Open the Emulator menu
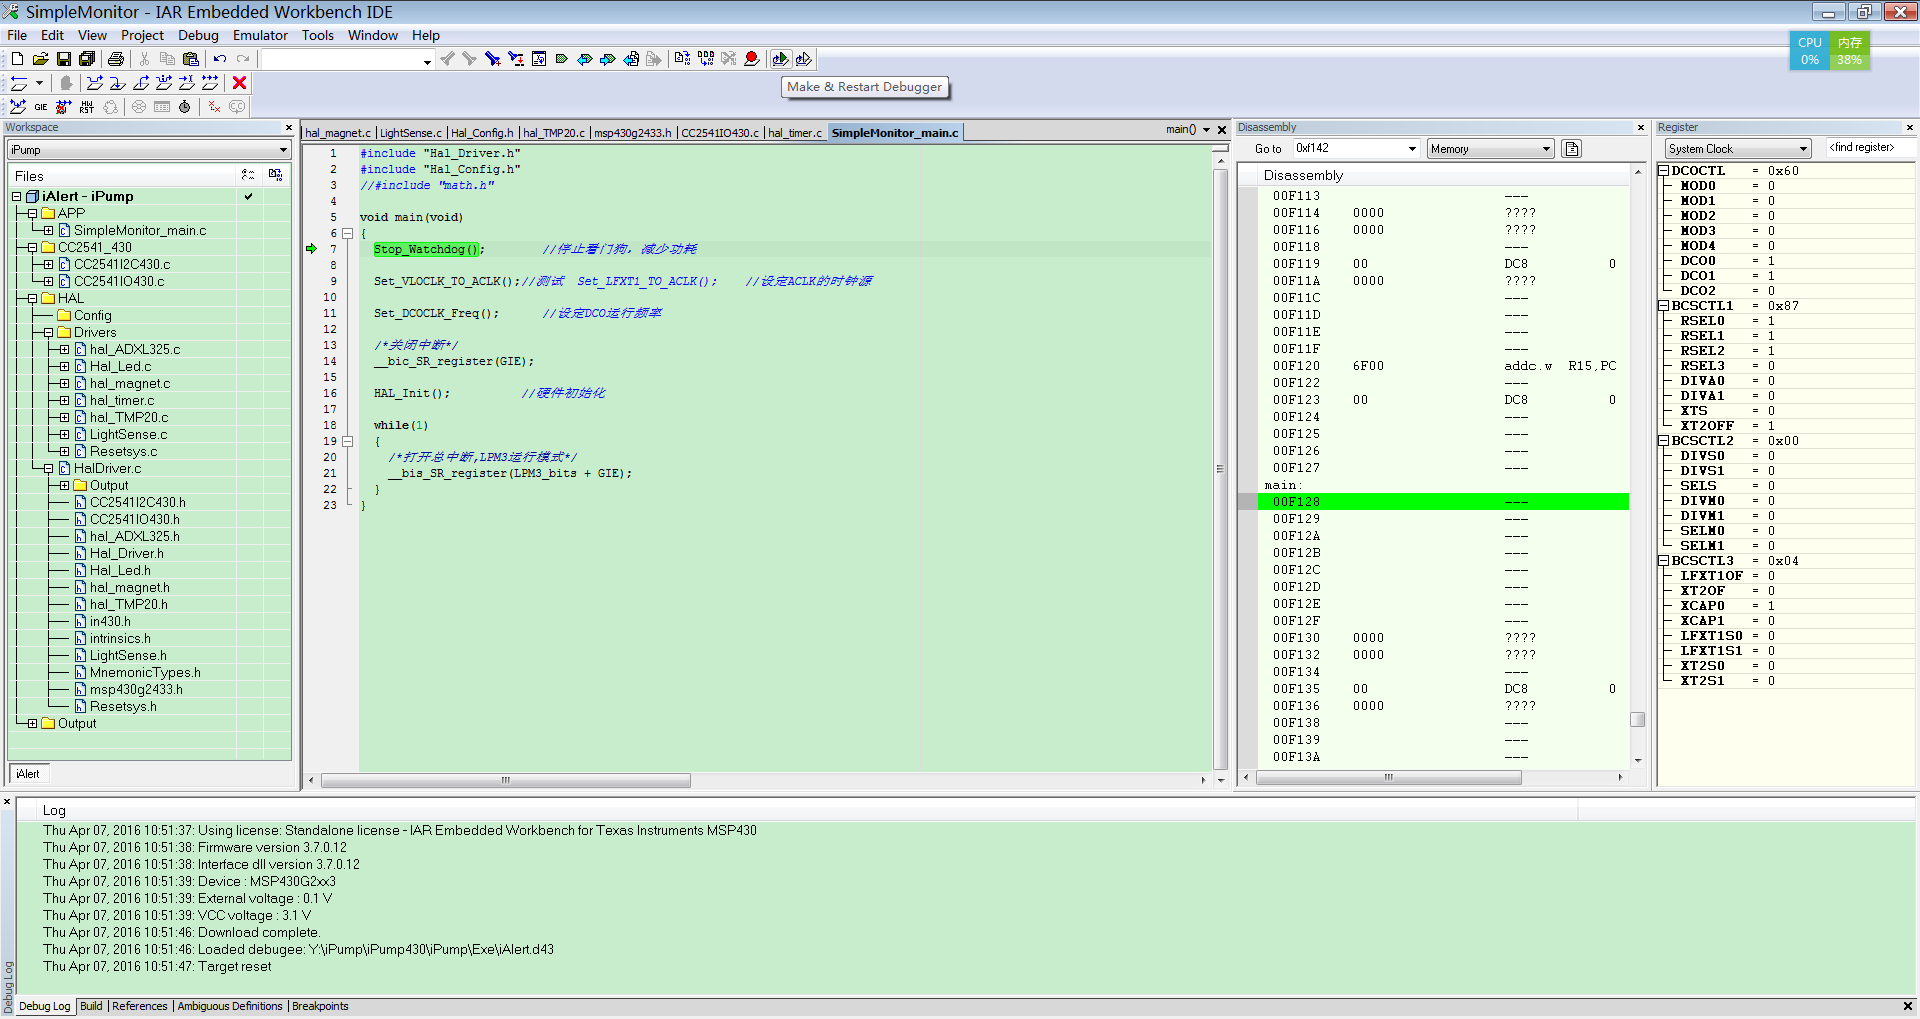This screenshot has height=1019, width=1920. coord(260,35)
